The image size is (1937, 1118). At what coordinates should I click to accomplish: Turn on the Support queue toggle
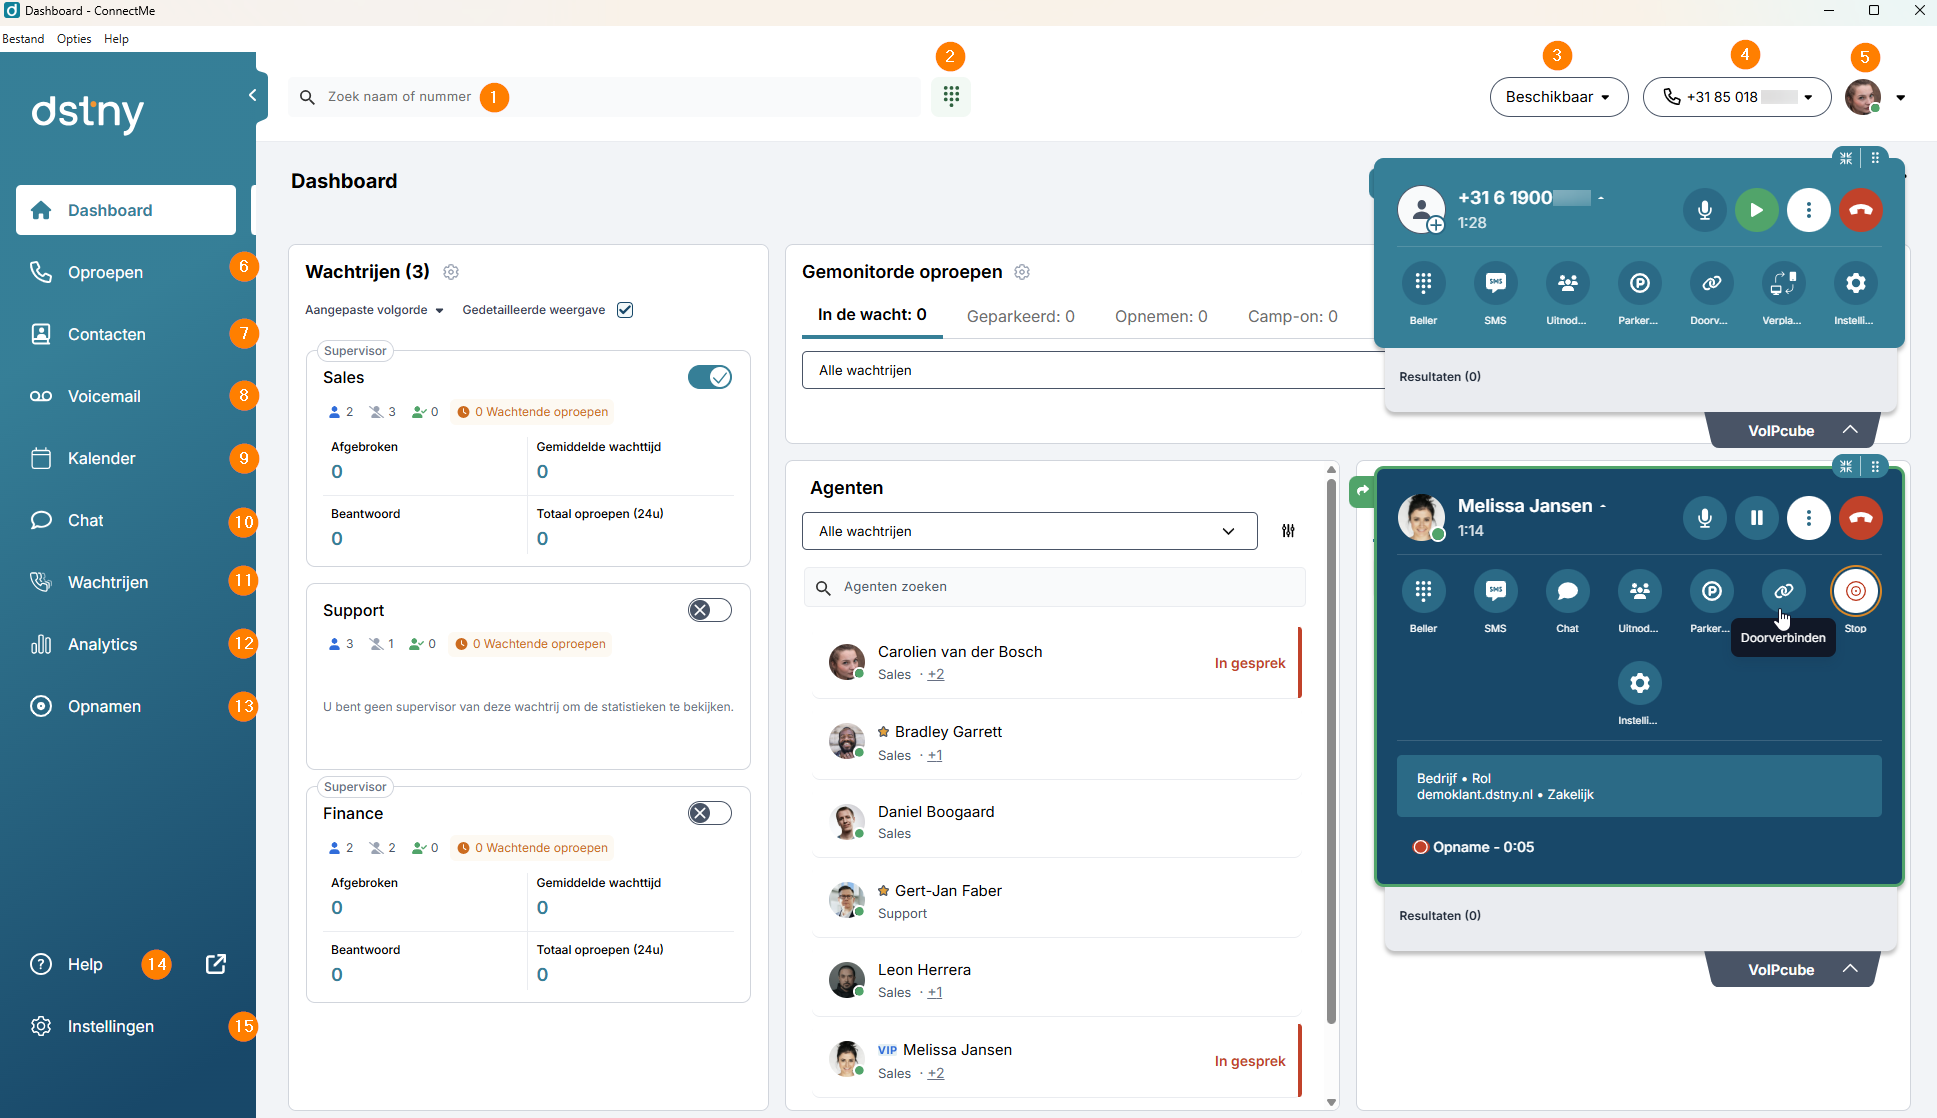tap(710, 610)
